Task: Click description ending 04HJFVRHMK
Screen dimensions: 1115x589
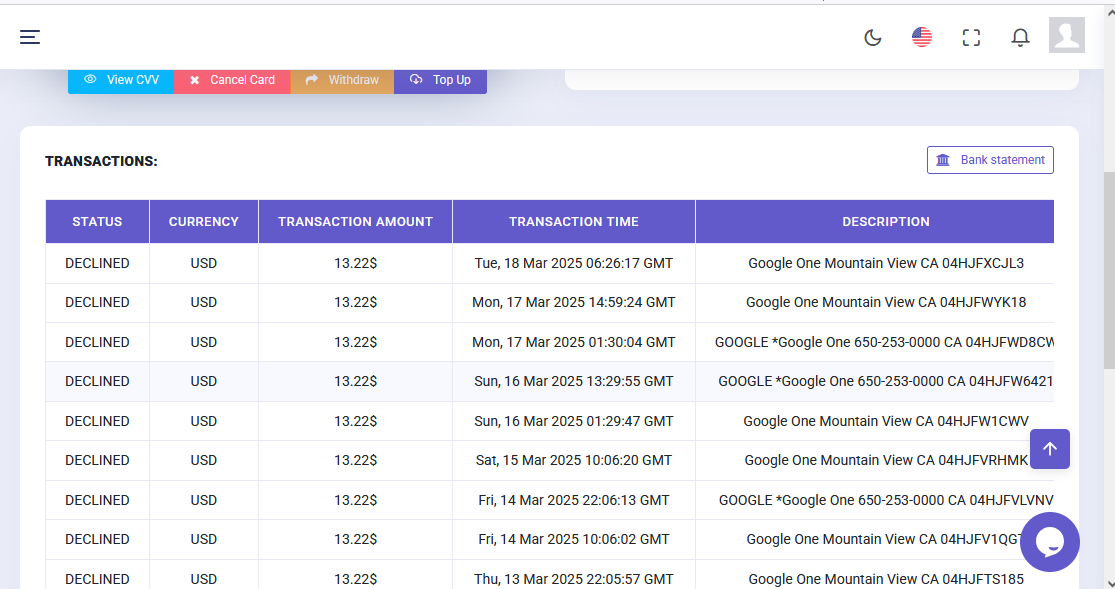Action: [x=886, y=460]
